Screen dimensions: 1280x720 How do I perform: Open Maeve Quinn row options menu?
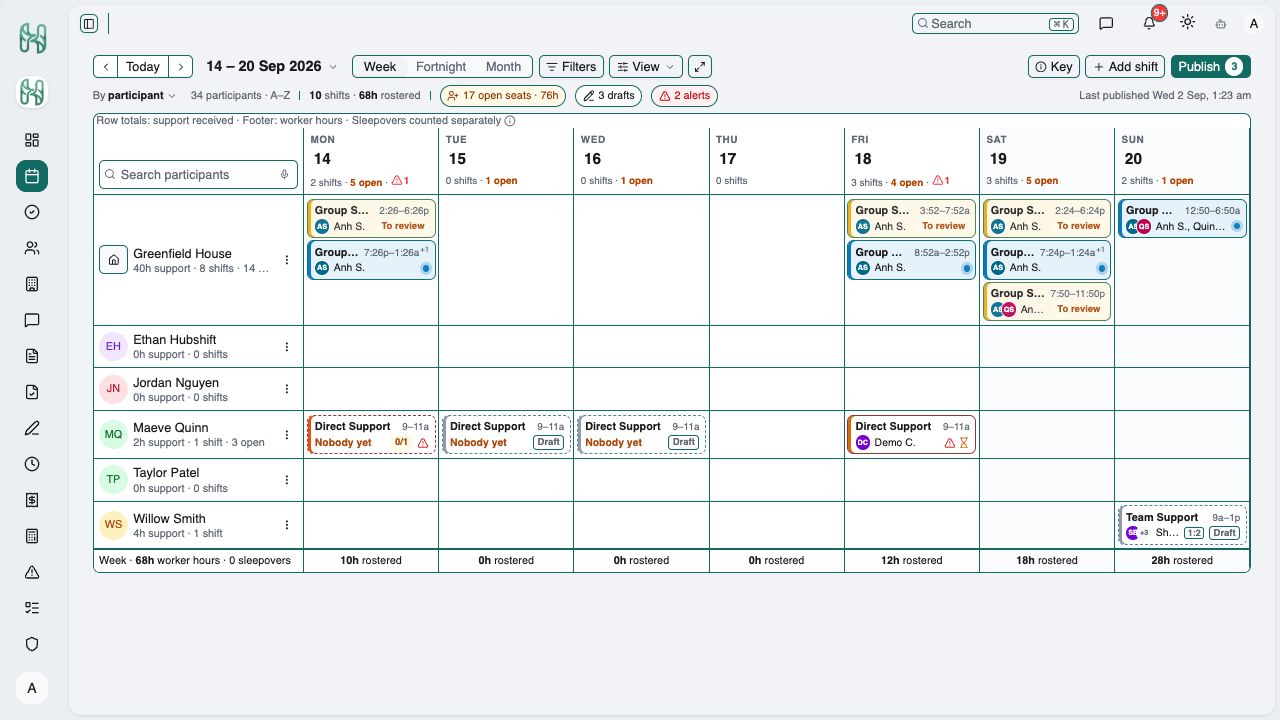coord(287,434)
